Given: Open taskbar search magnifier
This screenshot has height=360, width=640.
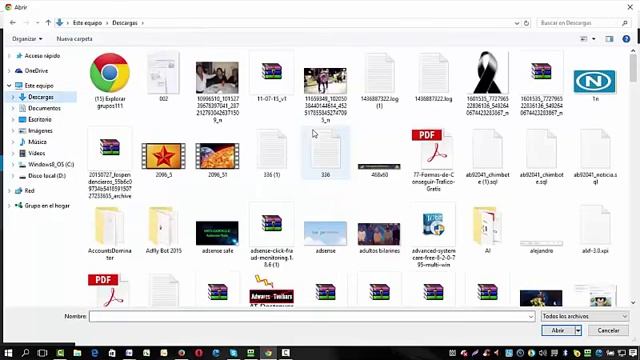Looking at the screenshot, I should click(25, 353).
